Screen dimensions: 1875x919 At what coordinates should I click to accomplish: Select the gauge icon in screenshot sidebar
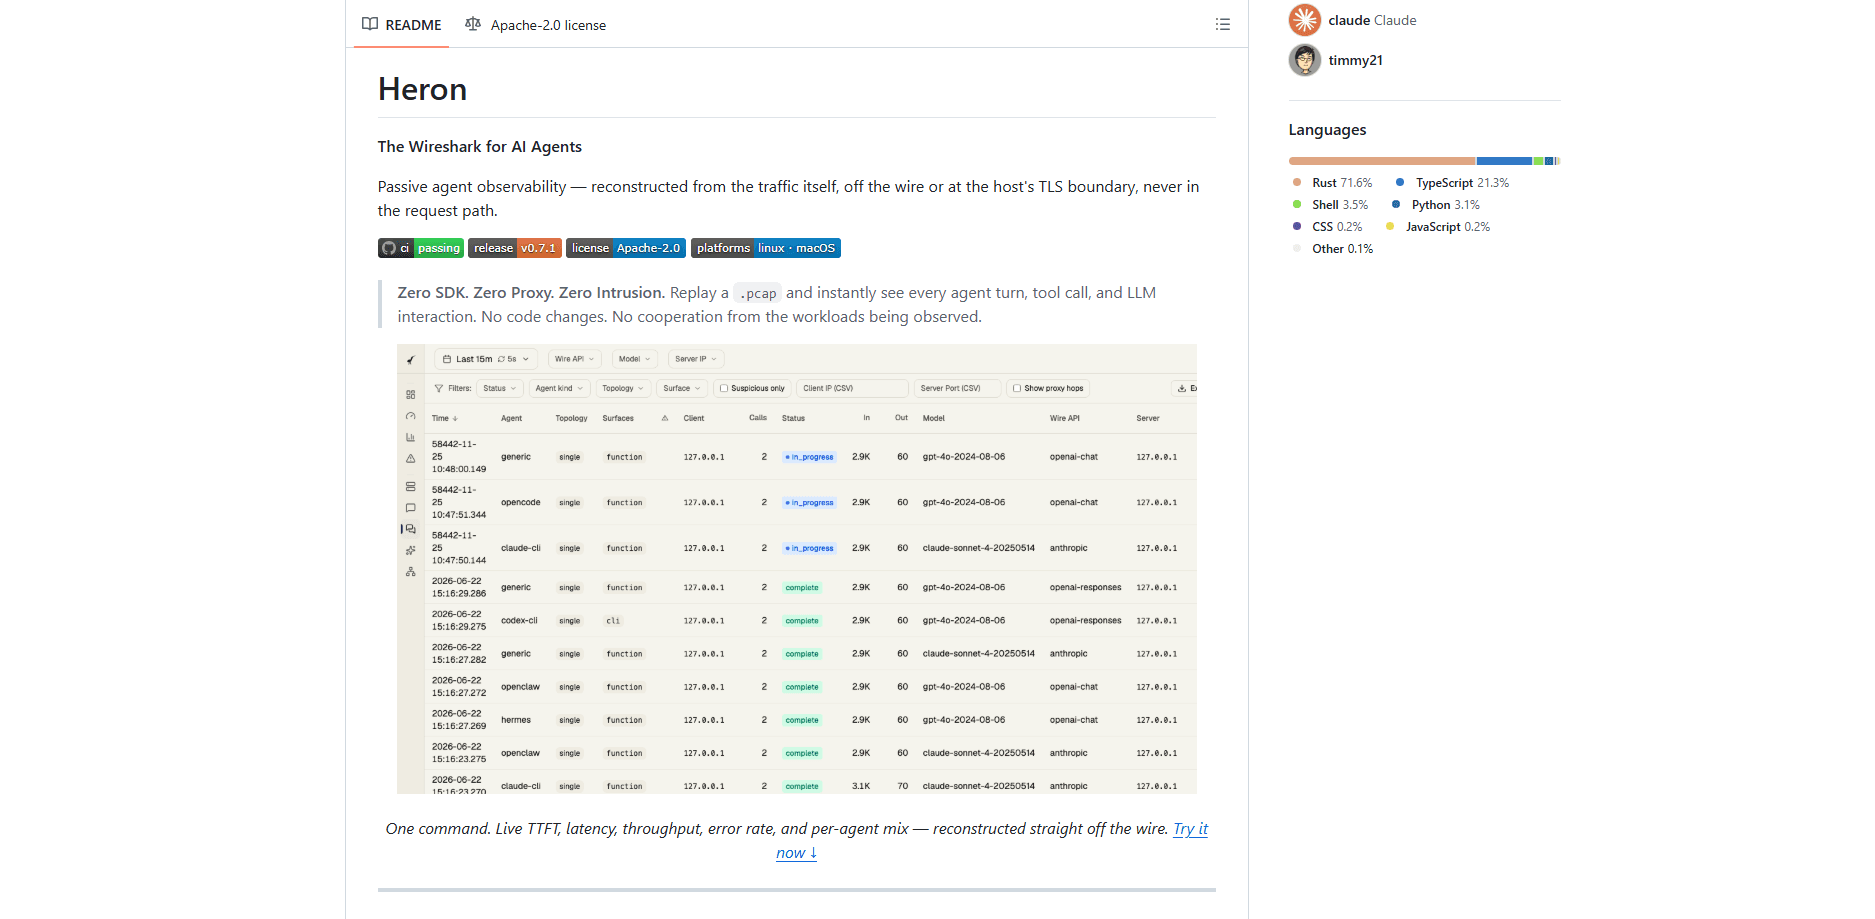(410, 416)
